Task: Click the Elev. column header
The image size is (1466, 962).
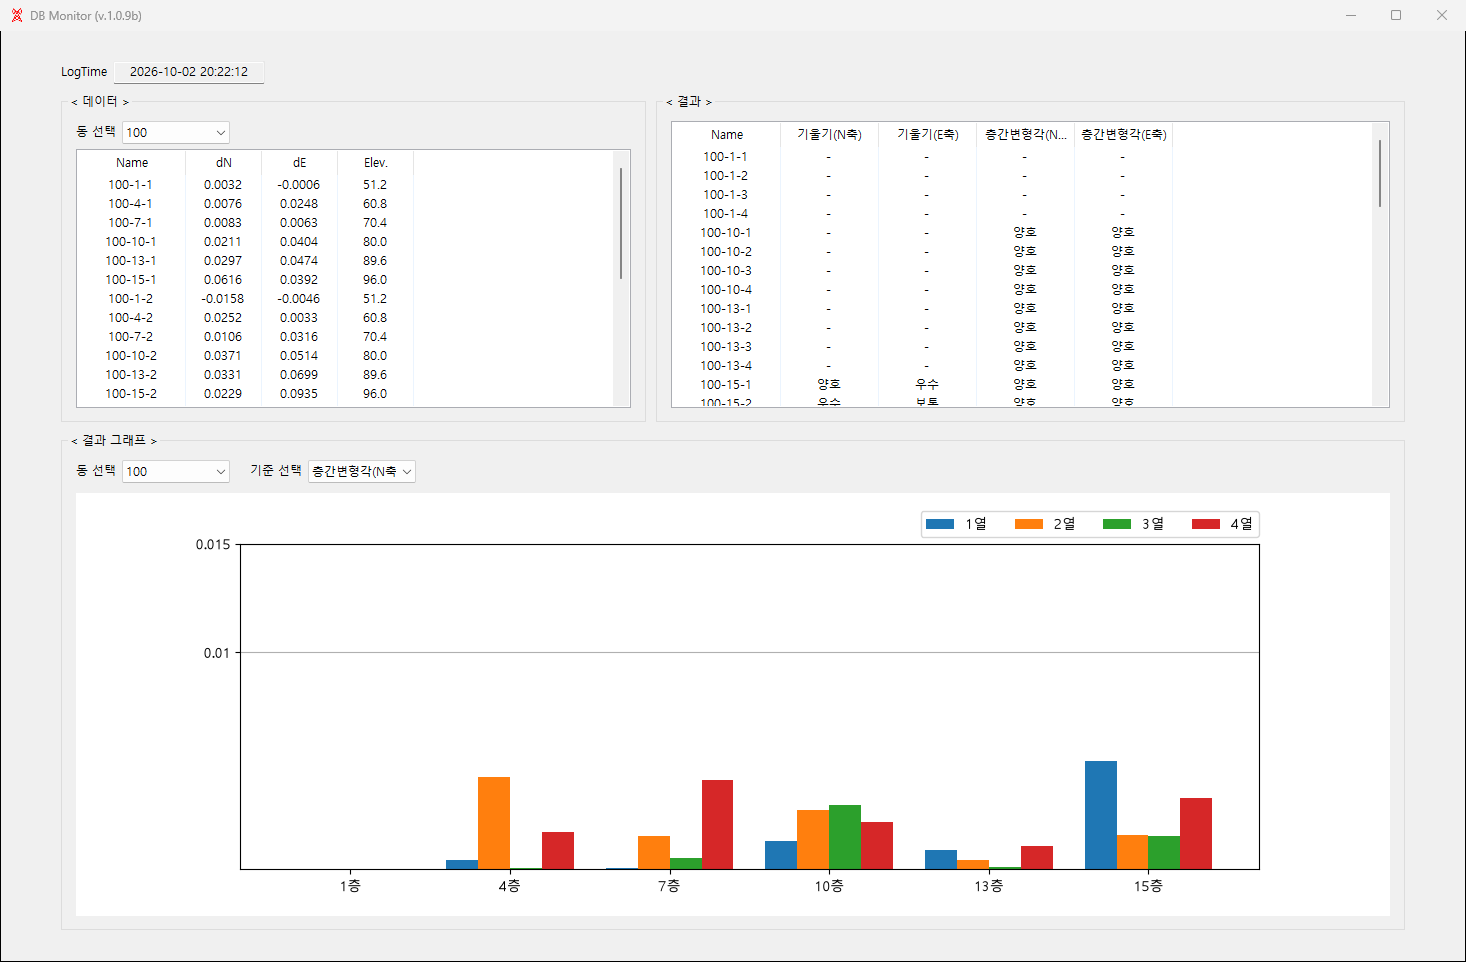Action: (x=376, y=162)
